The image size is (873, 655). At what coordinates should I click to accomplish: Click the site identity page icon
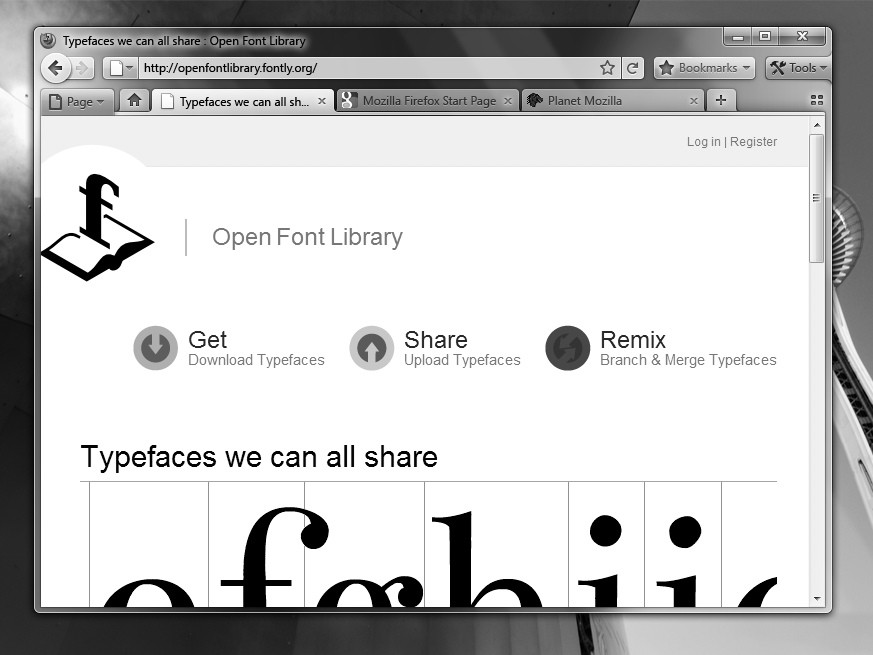(116, 68)
